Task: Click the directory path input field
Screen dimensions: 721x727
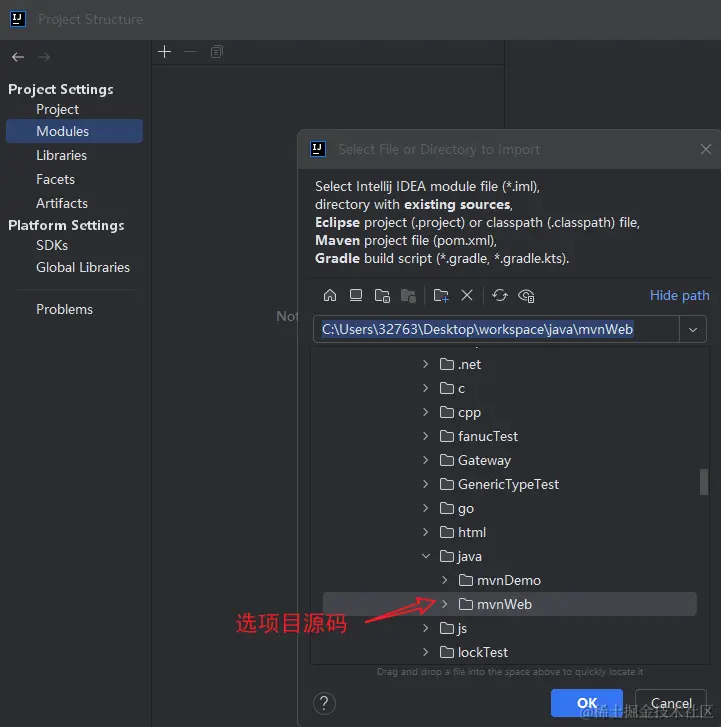Action: coord(496,330)
